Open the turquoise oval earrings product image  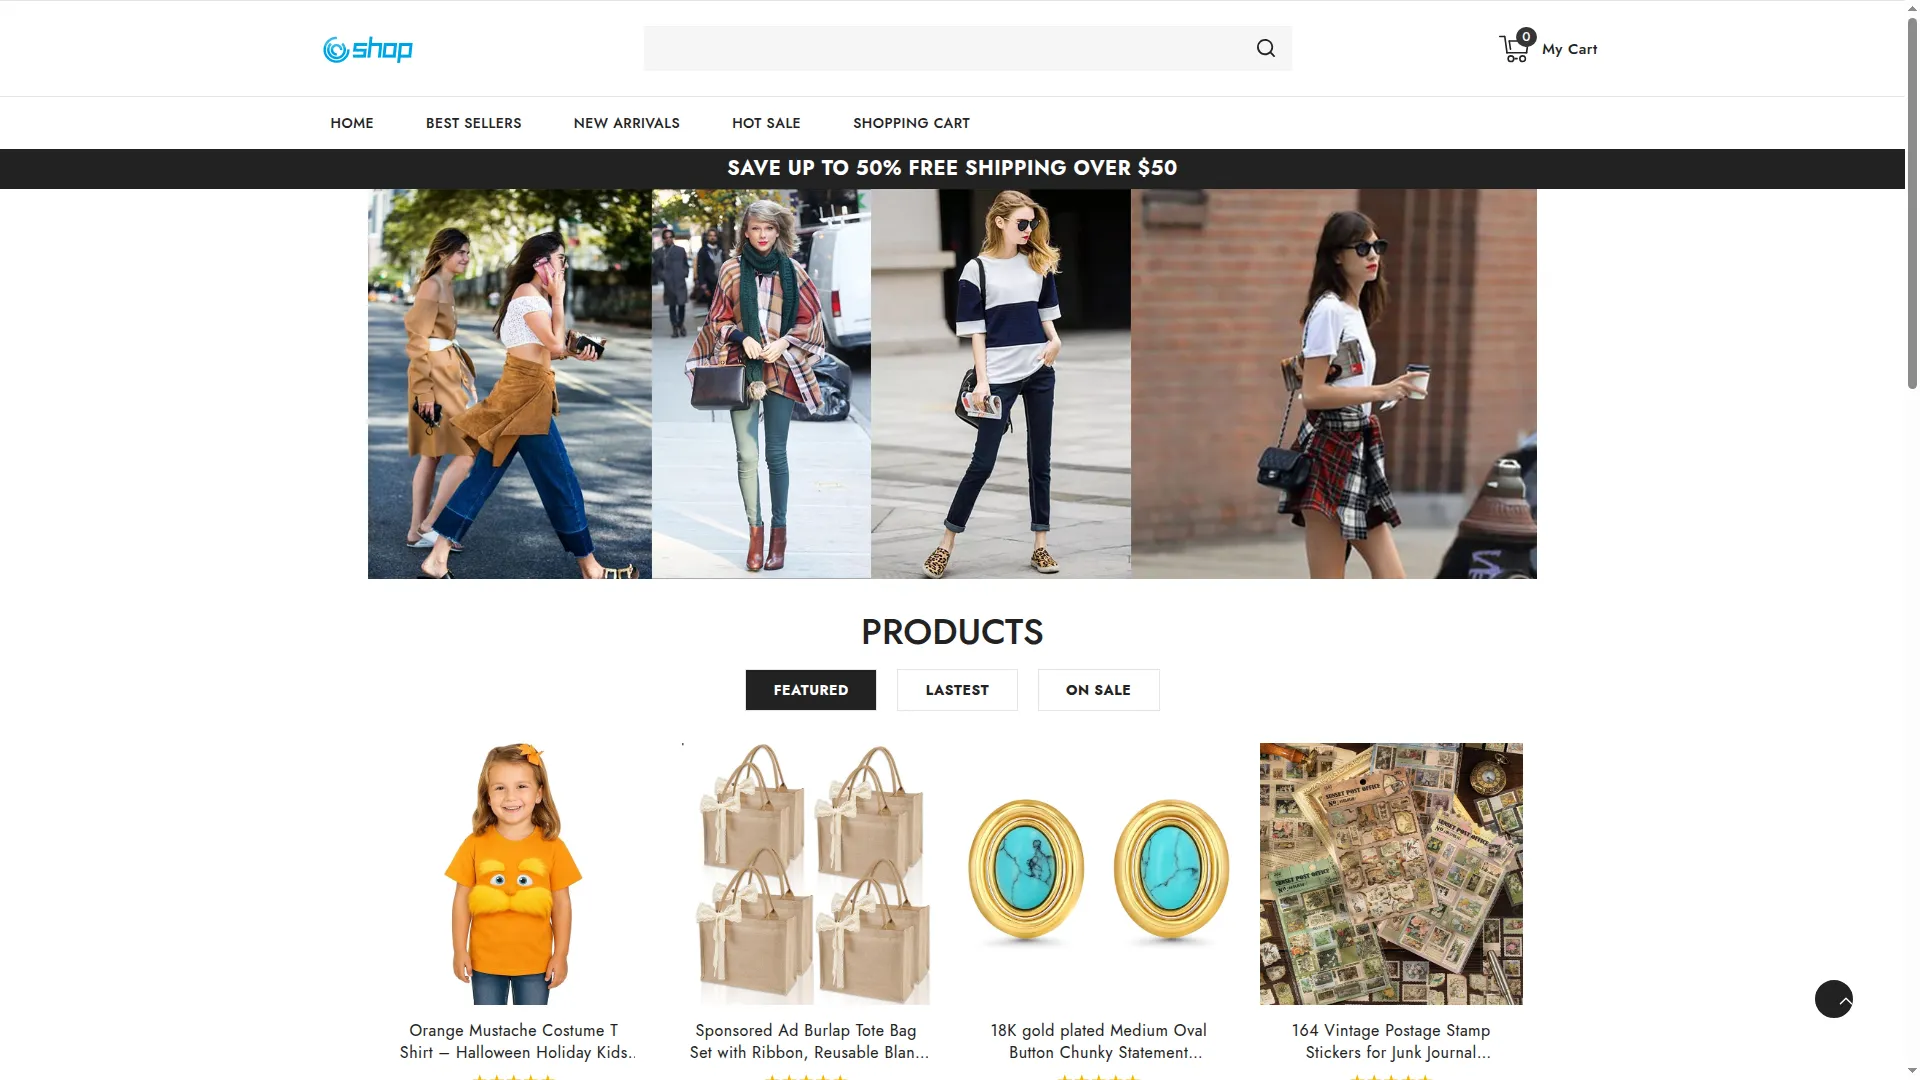(1098, 872)
